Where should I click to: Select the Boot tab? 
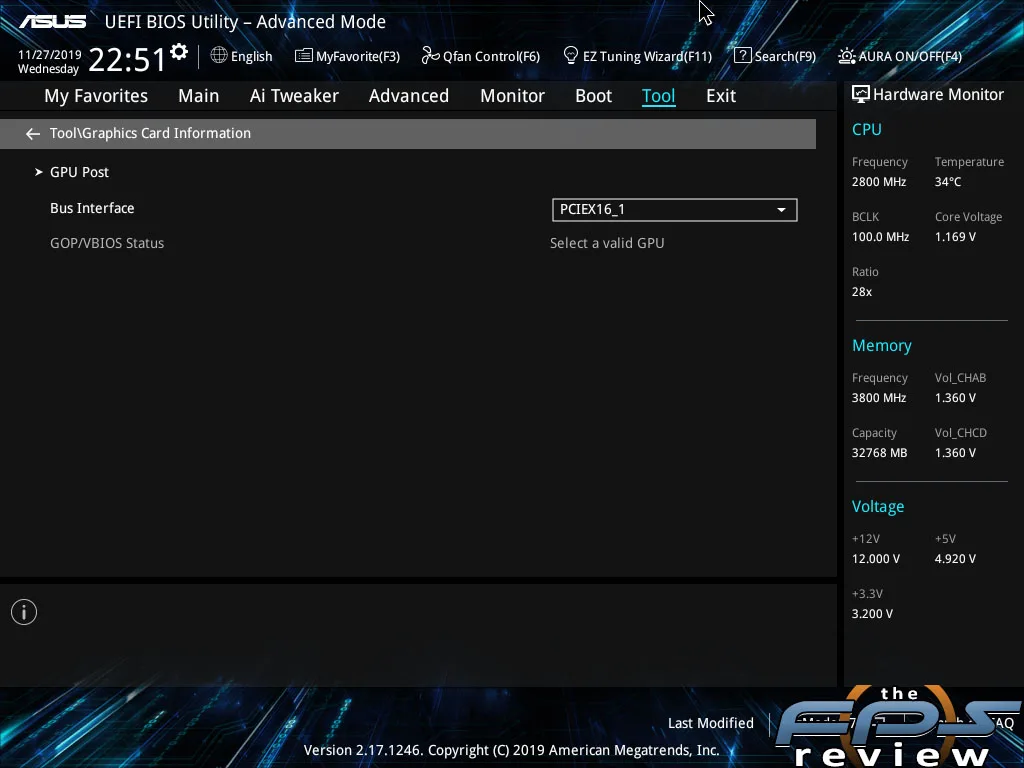[x=594, y=96]
